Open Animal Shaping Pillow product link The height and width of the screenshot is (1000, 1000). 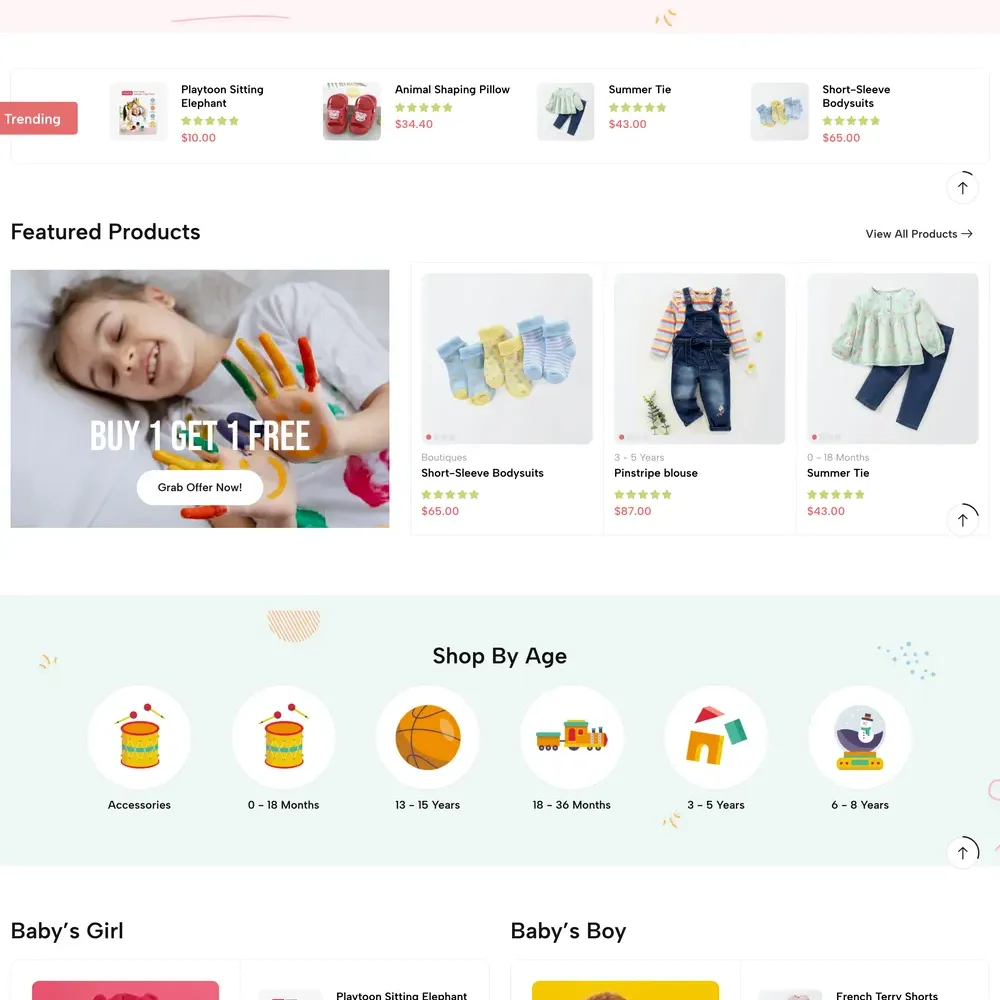point(452,89)
